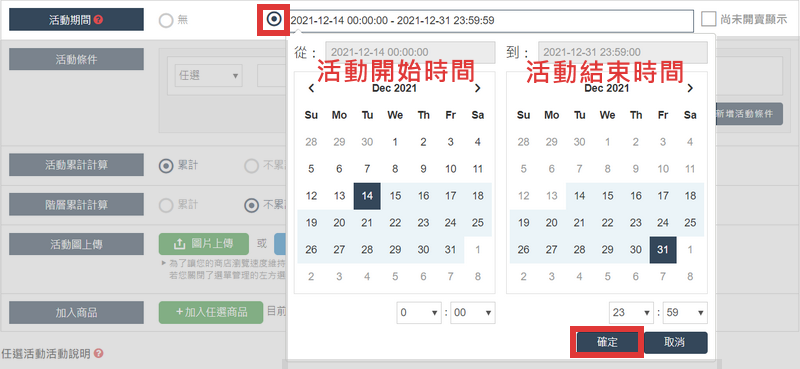The width and height of the screenshot is (800, 369).
Task: Click the 加入任選商品 button
Action: [211, 312]
